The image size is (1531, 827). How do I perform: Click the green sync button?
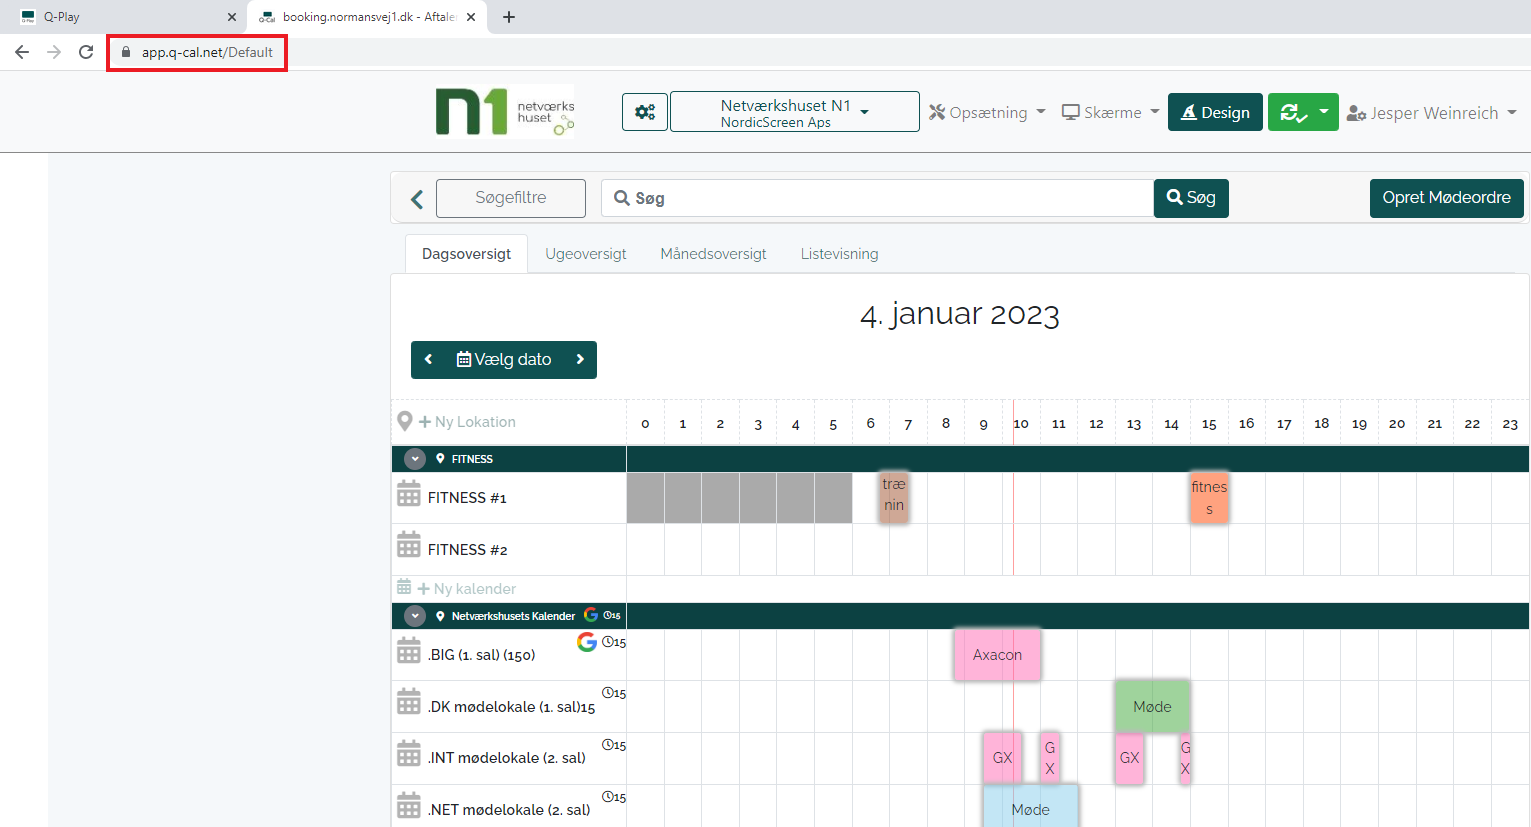click(x=1293, y=112)
